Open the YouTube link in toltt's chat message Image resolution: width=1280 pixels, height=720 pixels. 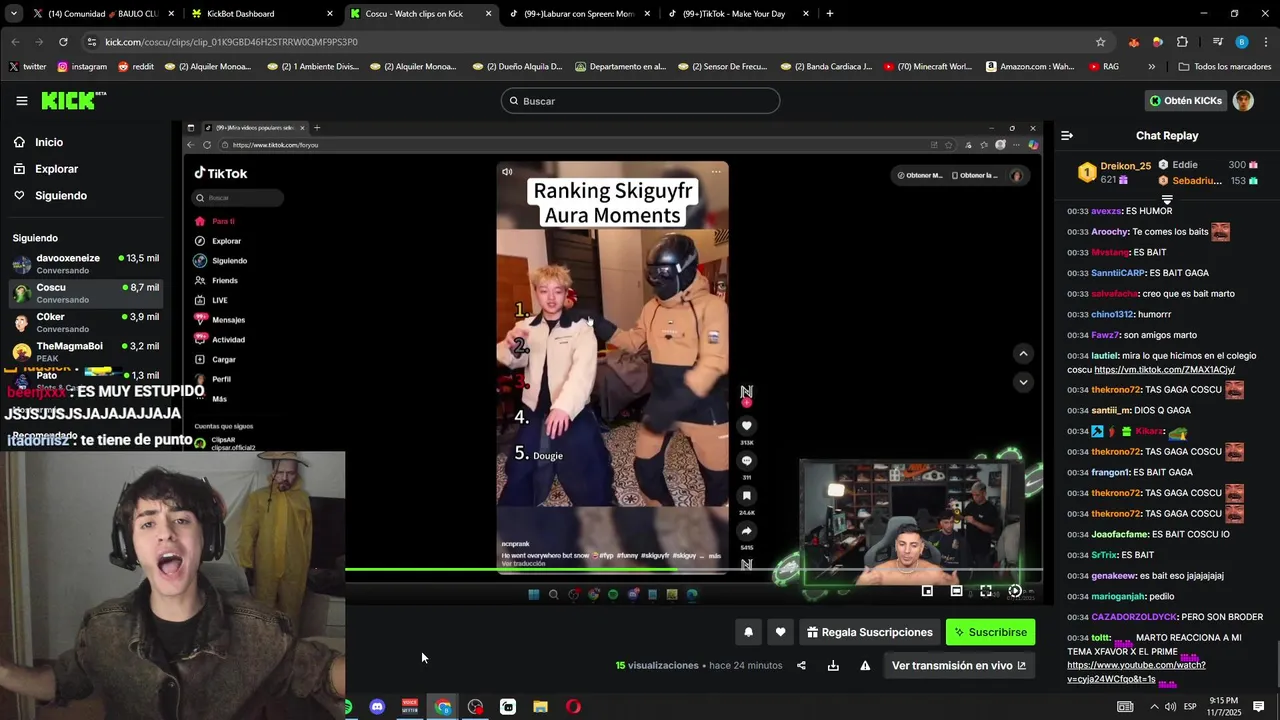click(1136, 672)
